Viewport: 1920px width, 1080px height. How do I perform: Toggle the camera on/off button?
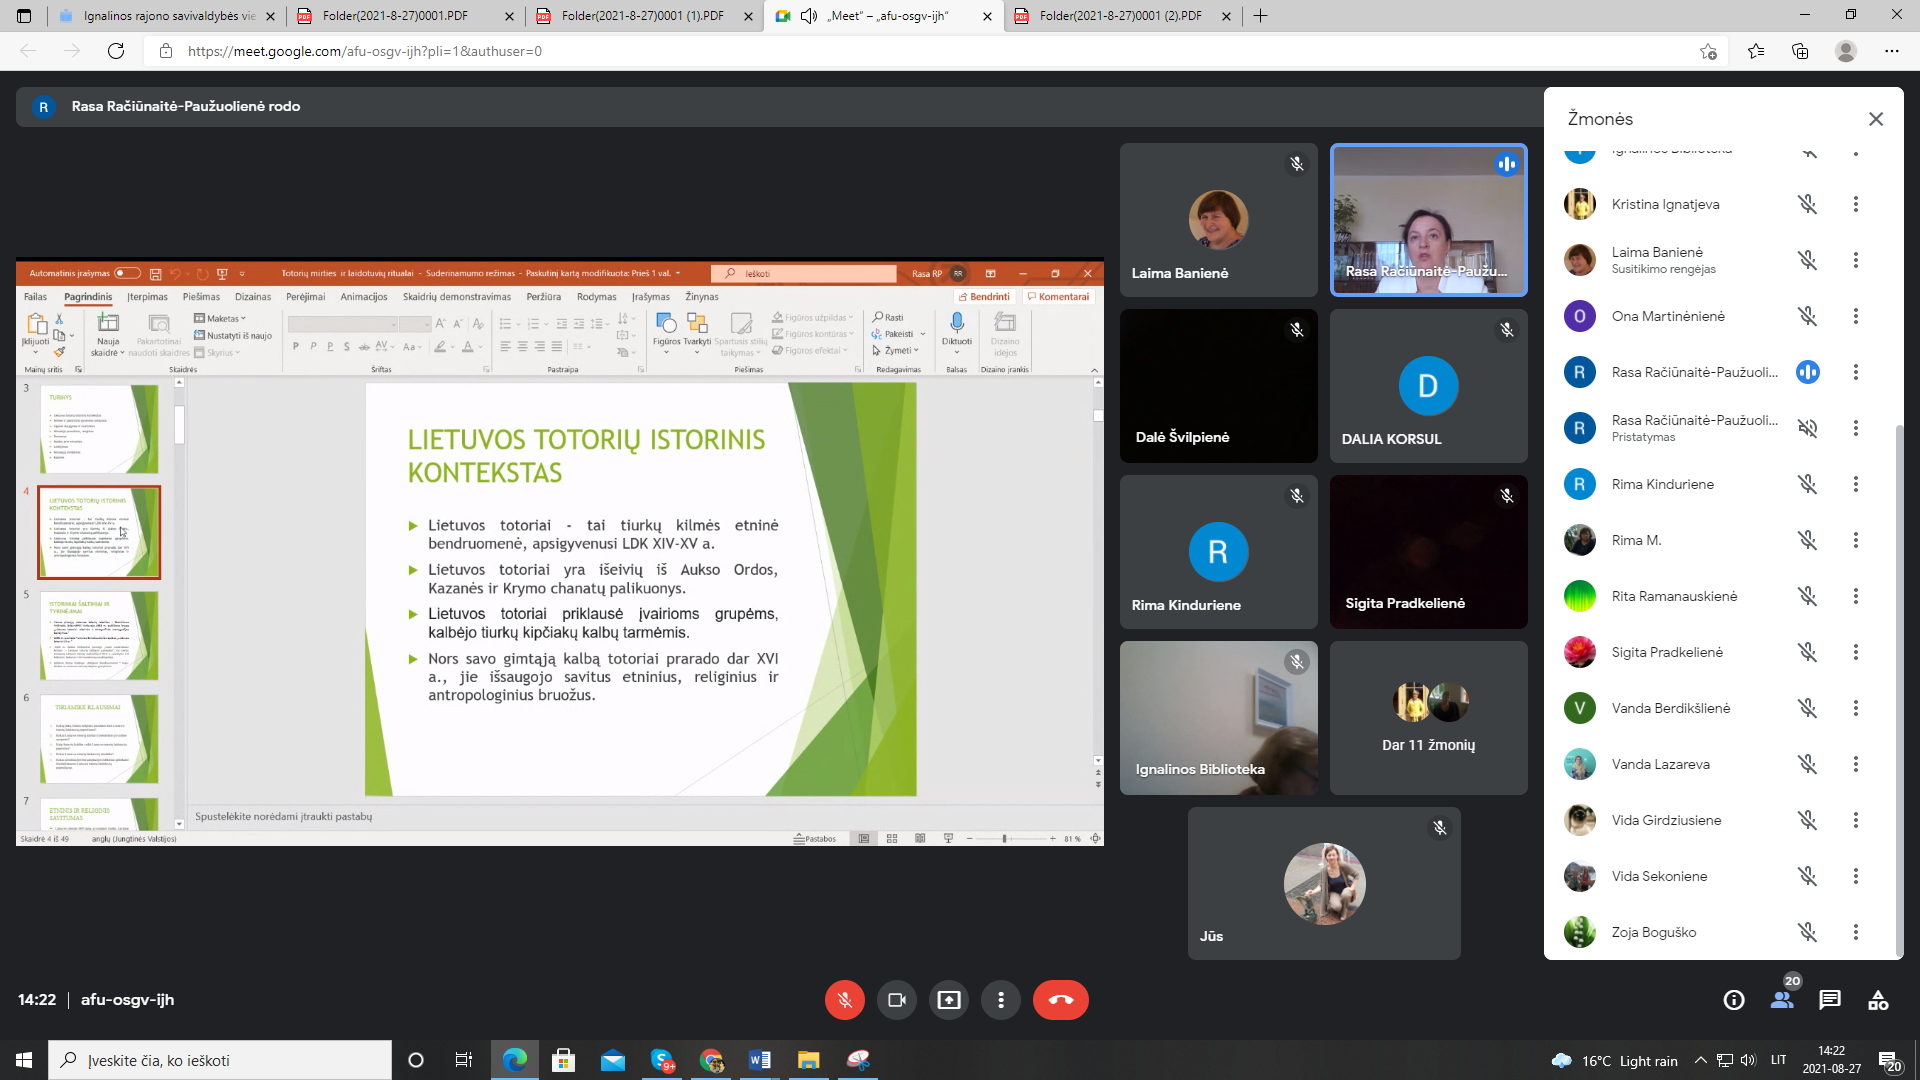coord(896,1000)
